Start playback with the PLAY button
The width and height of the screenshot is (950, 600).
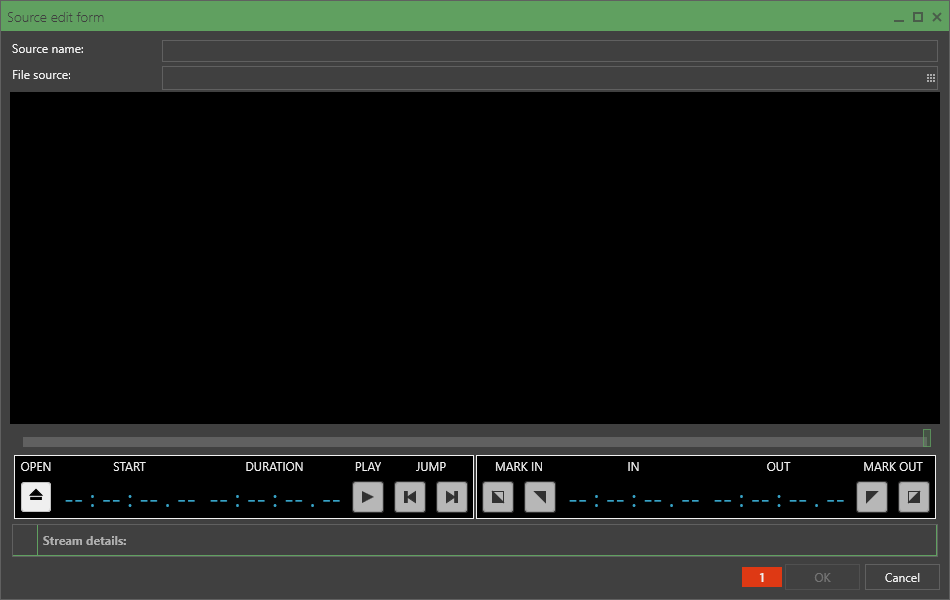[368, 497]
